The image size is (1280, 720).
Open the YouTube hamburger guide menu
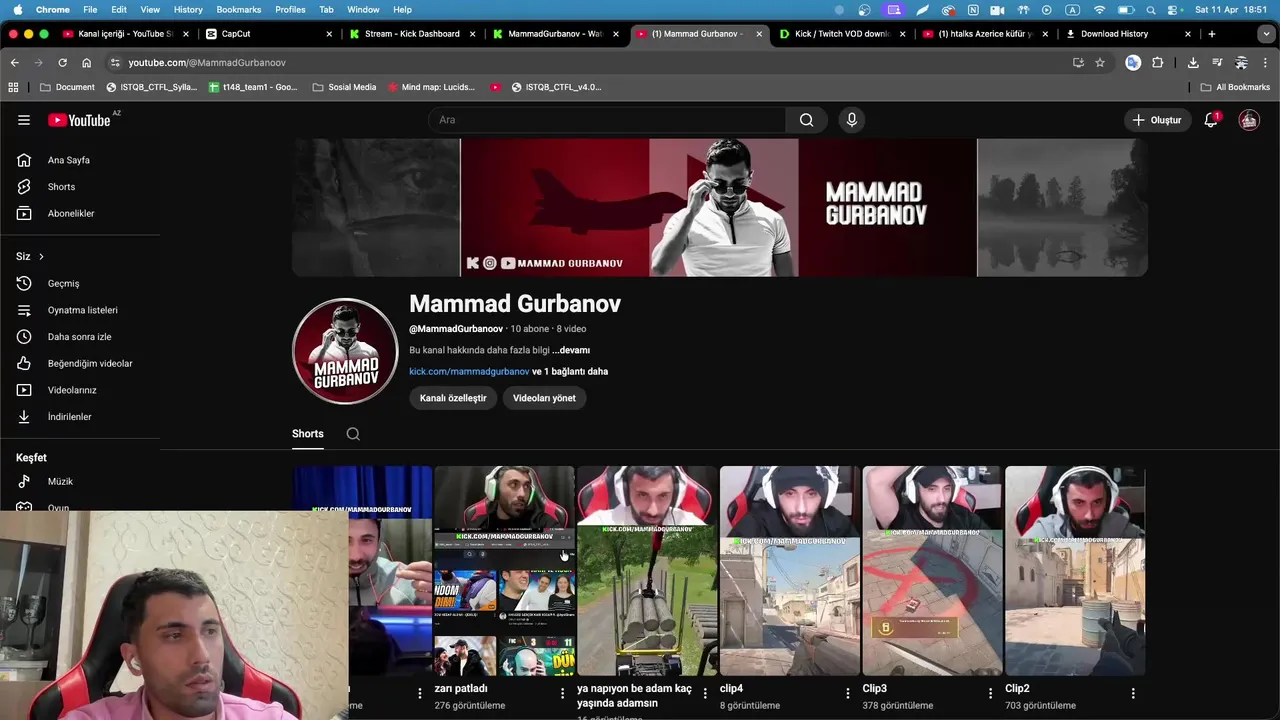pyautogui.click(x=24, y=120)
